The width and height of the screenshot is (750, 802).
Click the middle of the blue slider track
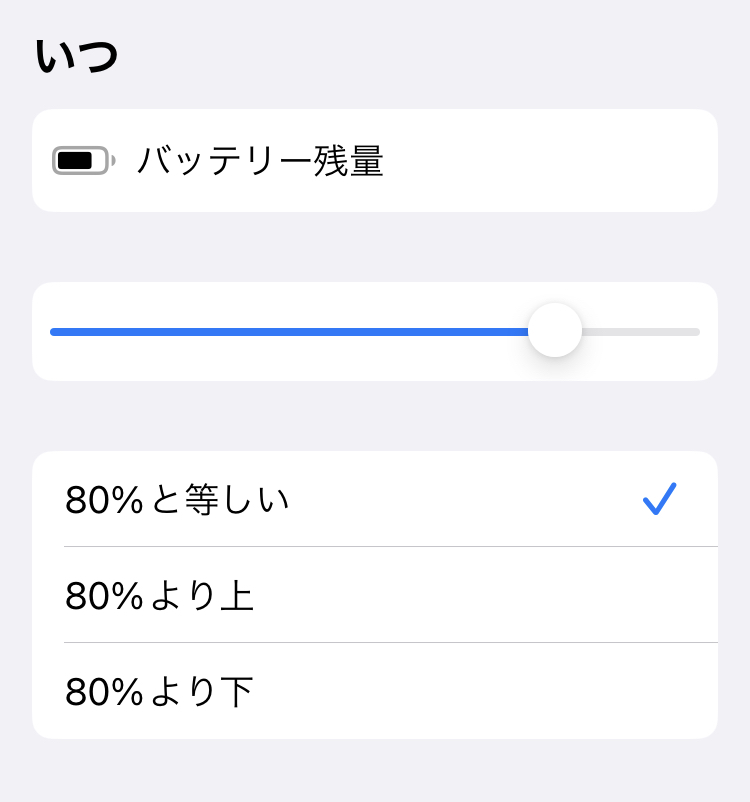pyautogui.click(x=290, y=331)
